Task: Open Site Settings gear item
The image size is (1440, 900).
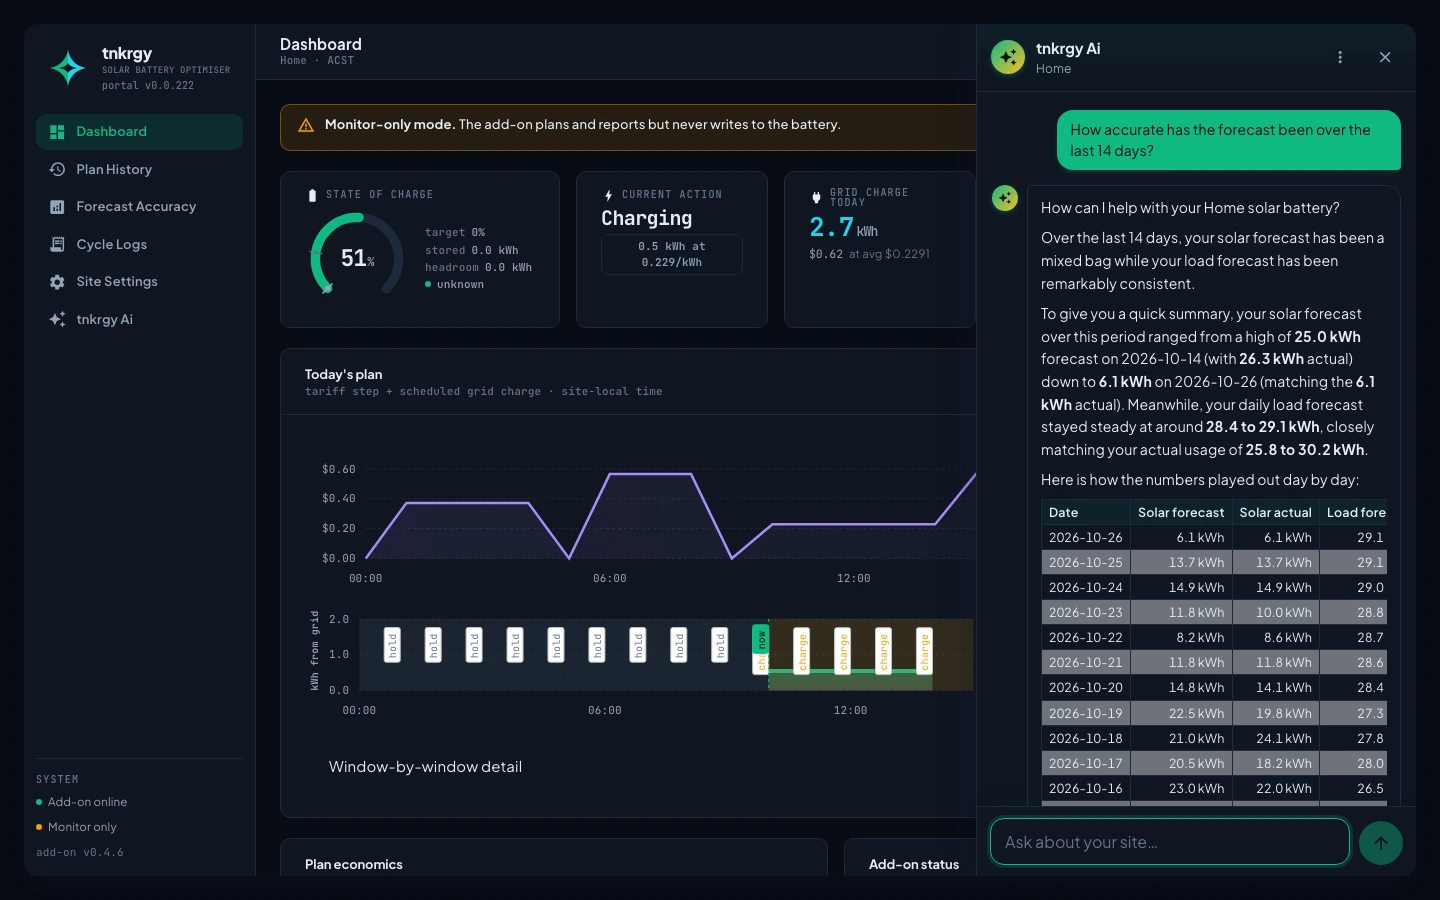Action: pos(139,282)
